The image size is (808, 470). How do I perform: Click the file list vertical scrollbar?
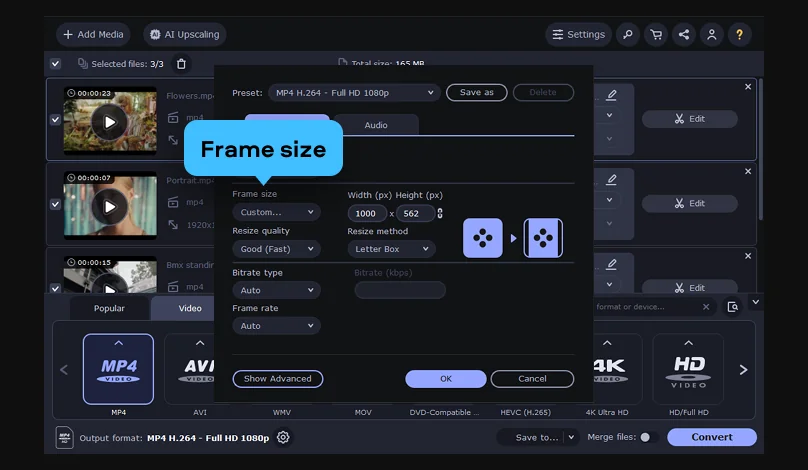[761, 149]
